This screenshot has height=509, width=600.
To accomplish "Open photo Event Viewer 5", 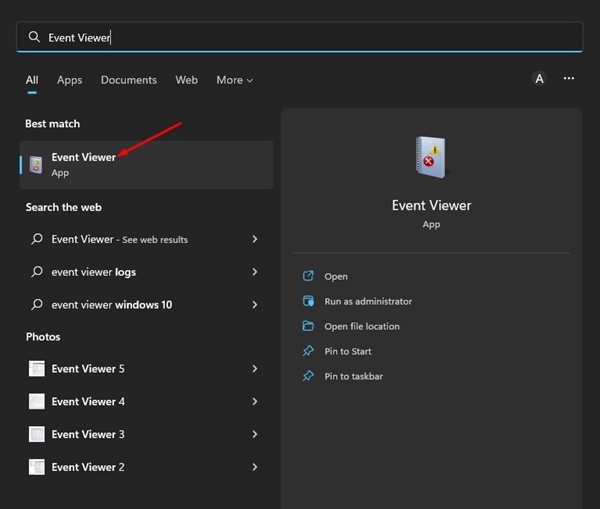I will click(x=147, y=369).
